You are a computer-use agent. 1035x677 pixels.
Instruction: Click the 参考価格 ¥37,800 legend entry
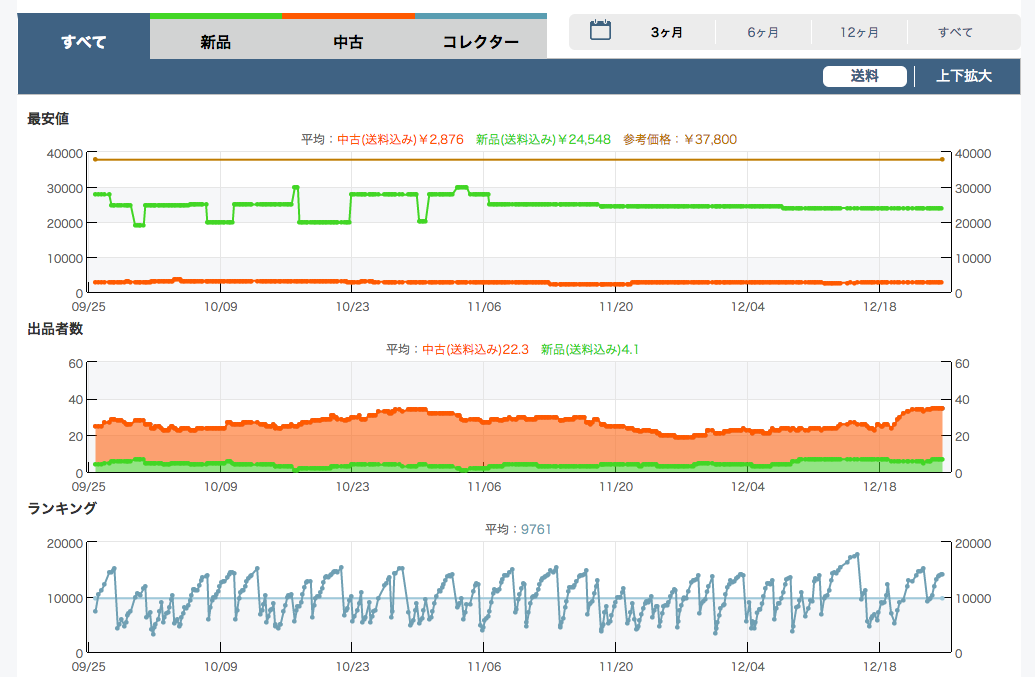679,139
